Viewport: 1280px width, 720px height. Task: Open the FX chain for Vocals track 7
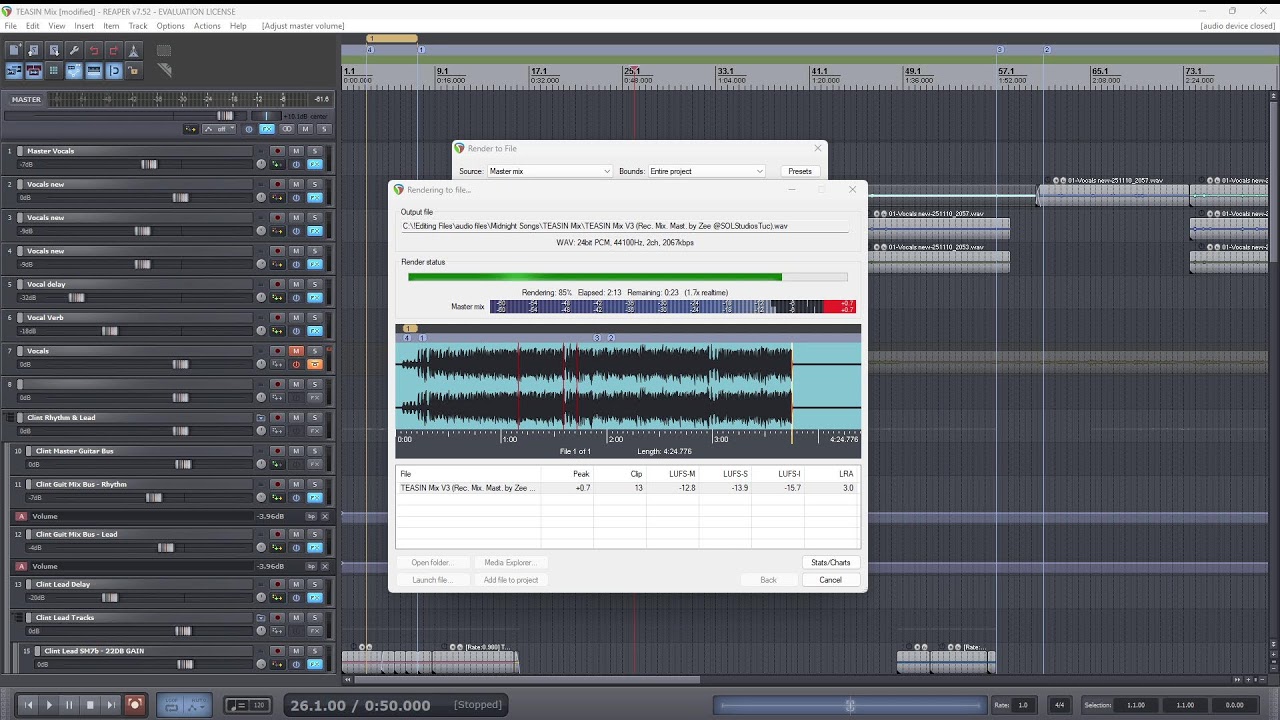pyautogui.click(x=315, y=364)
